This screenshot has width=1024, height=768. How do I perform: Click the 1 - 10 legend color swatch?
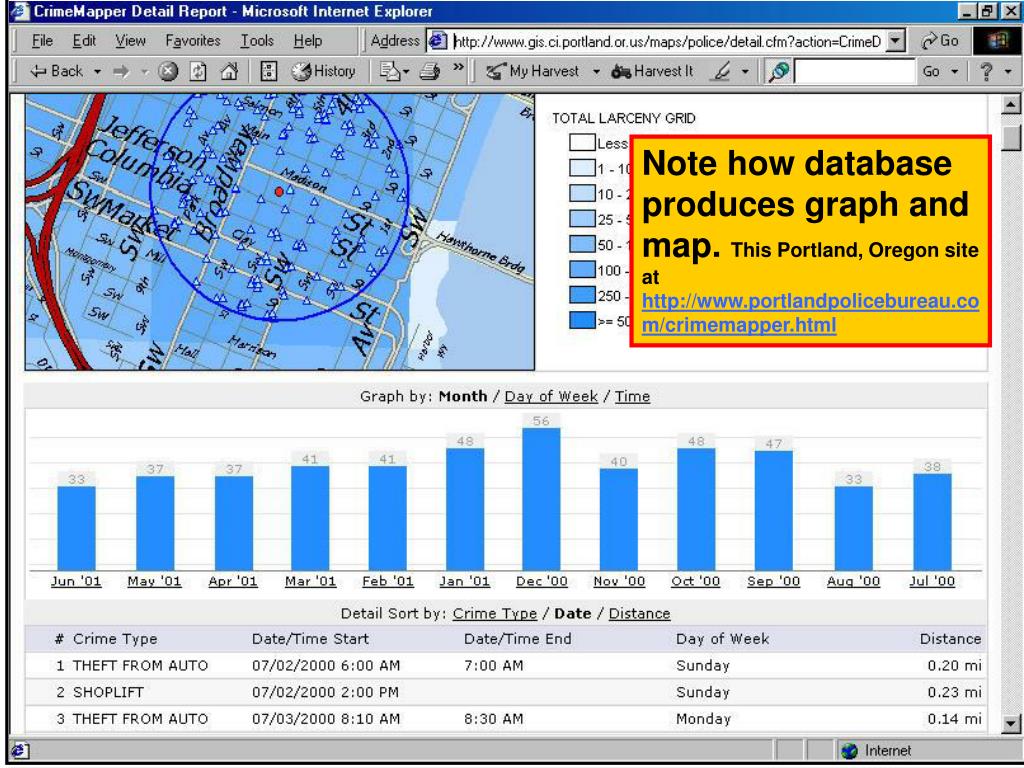[582, 168]
